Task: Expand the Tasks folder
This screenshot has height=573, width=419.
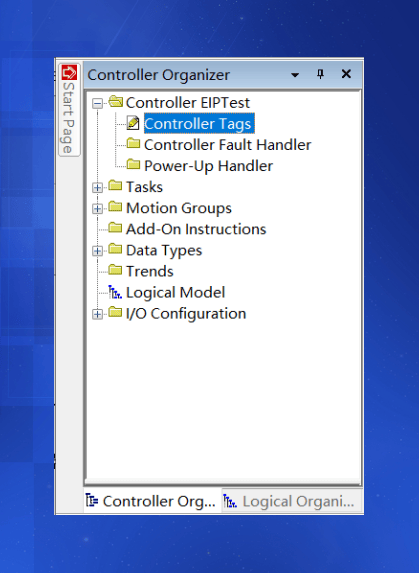Action: [x=97, y=188]
